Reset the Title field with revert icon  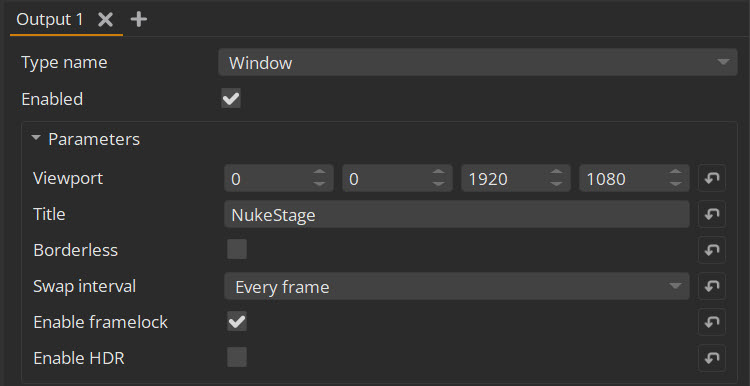coord(712,214)
